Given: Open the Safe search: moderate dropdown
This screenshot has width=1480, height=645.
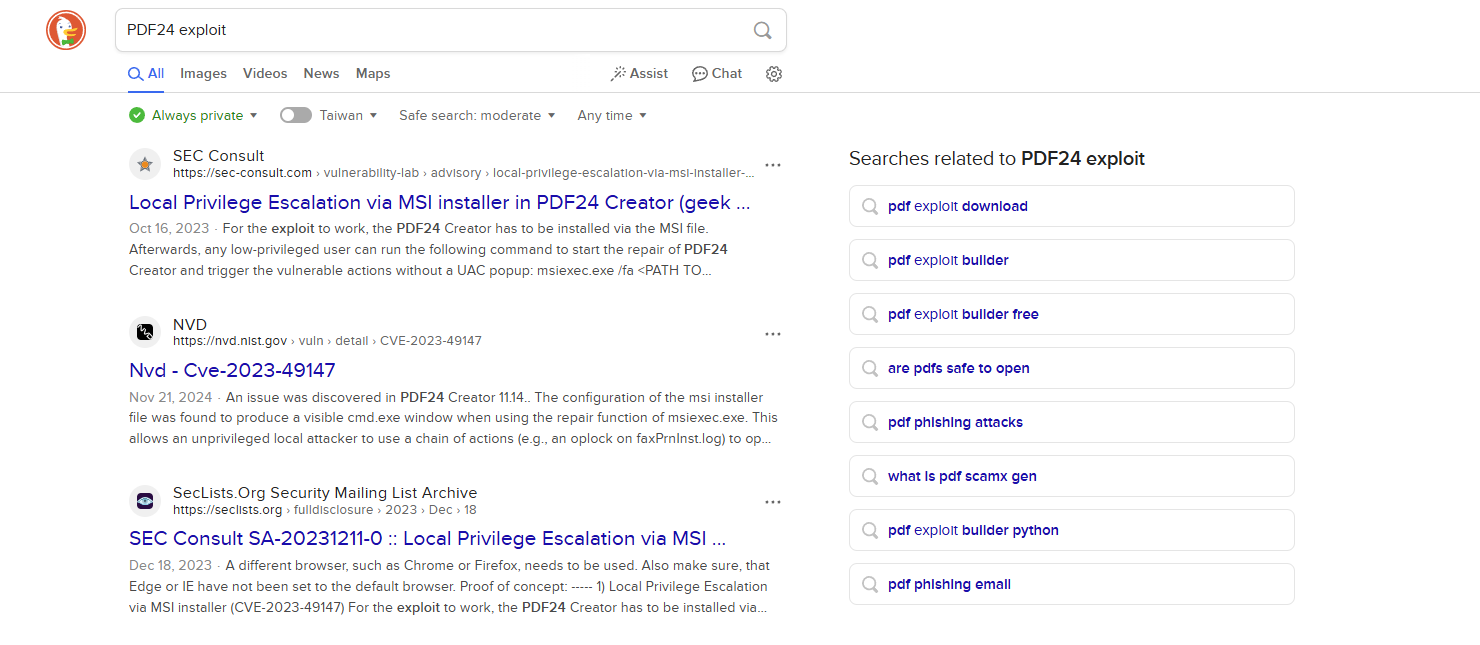Looking at the screenshot, I should 476,115.
